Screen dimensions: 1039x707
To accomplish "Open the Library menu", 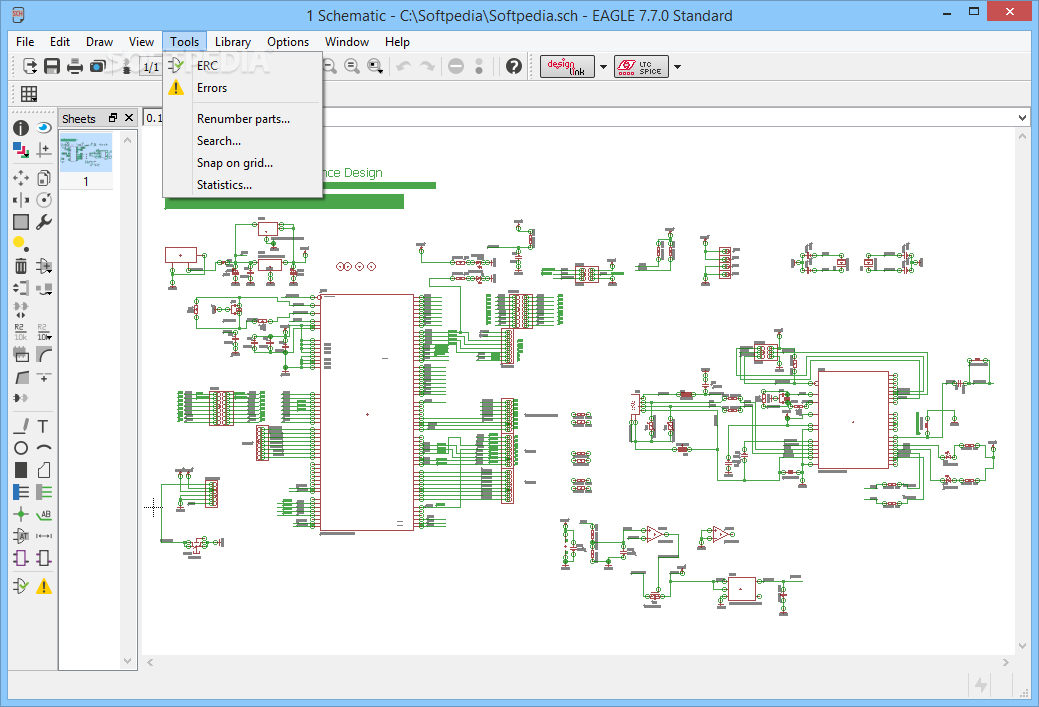I will (x=233, y=42).
